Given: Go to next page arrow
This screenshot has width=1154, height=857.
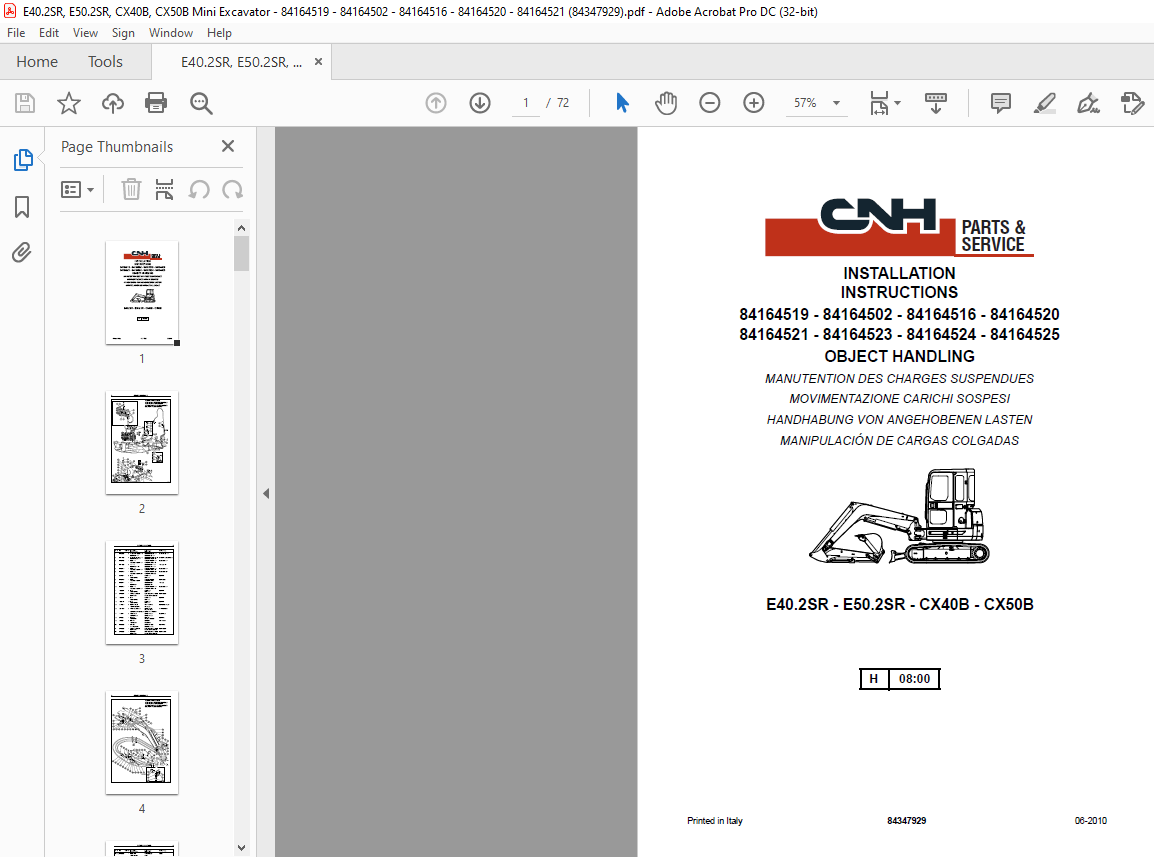Looking at the screenshot, I should click(x=480, y=103).
